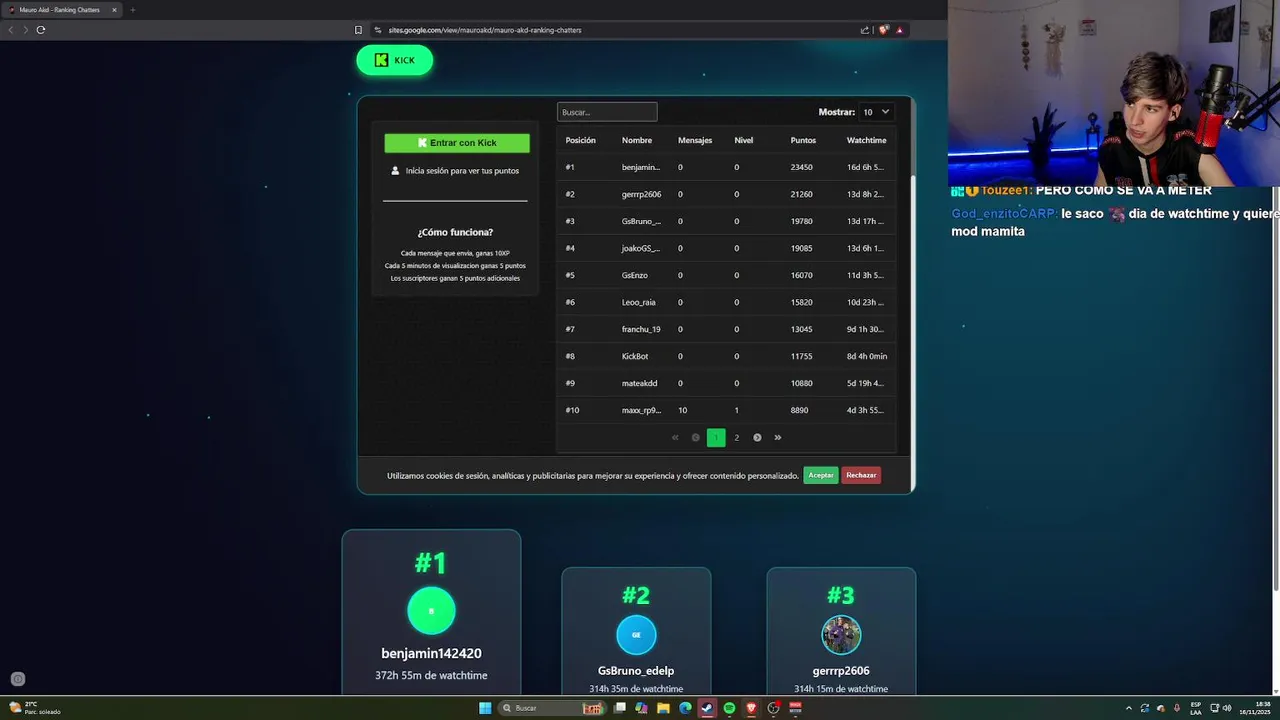This screenshot has height=720, width=1280.
Task: Open the share icon in address bar
Action: click(865, 30)
